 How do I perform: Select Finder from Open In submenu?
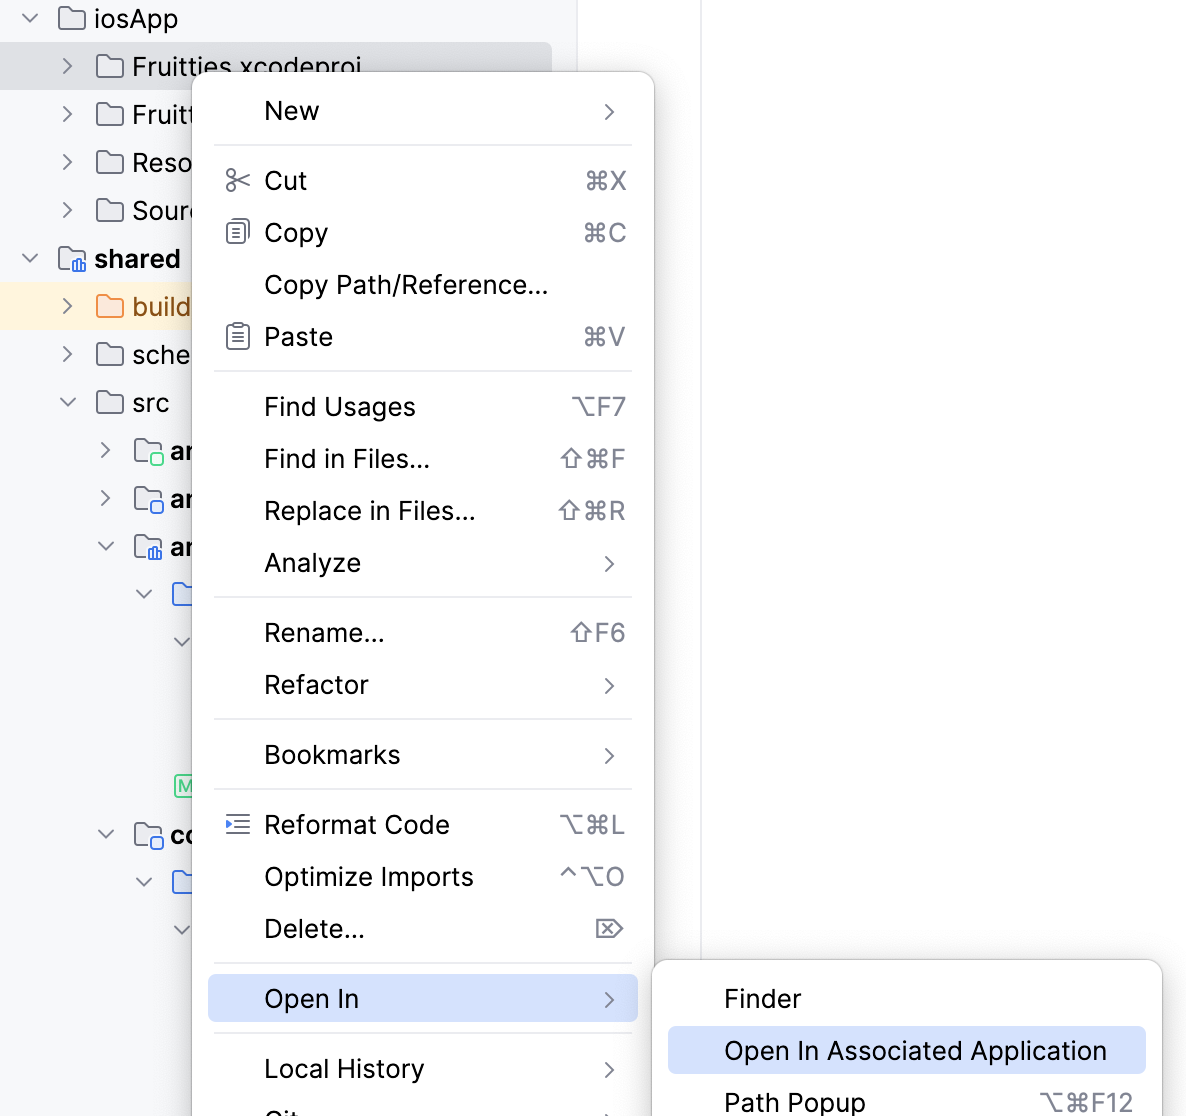point(762,999)
